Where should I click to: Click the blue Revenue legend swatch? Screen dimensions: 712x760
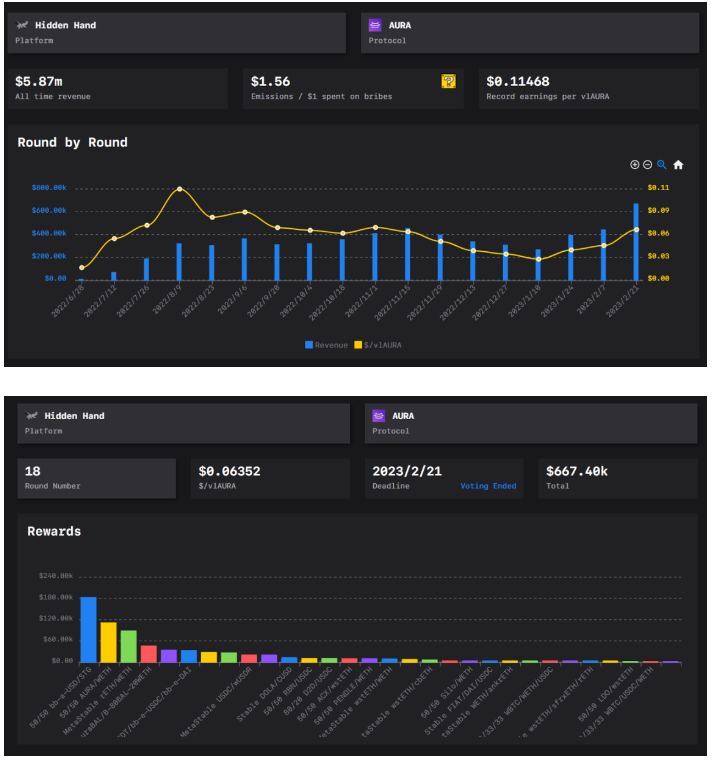(309, 345)
